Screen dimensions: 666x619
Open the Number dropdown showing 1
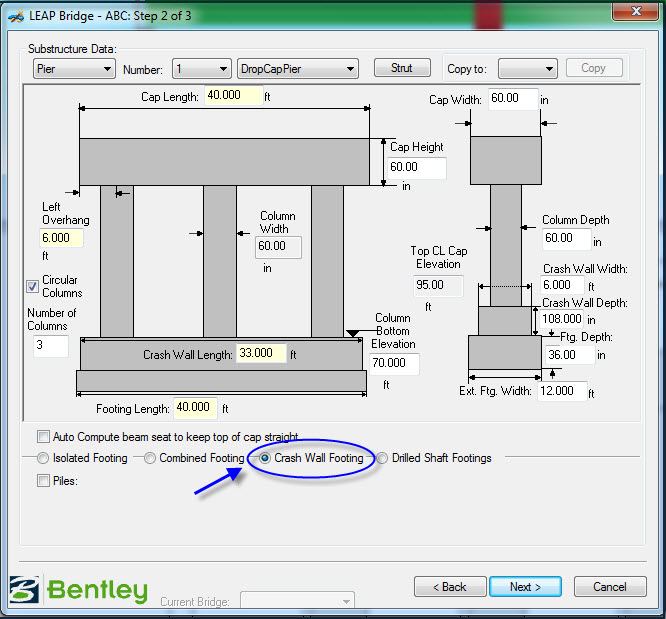202,69
